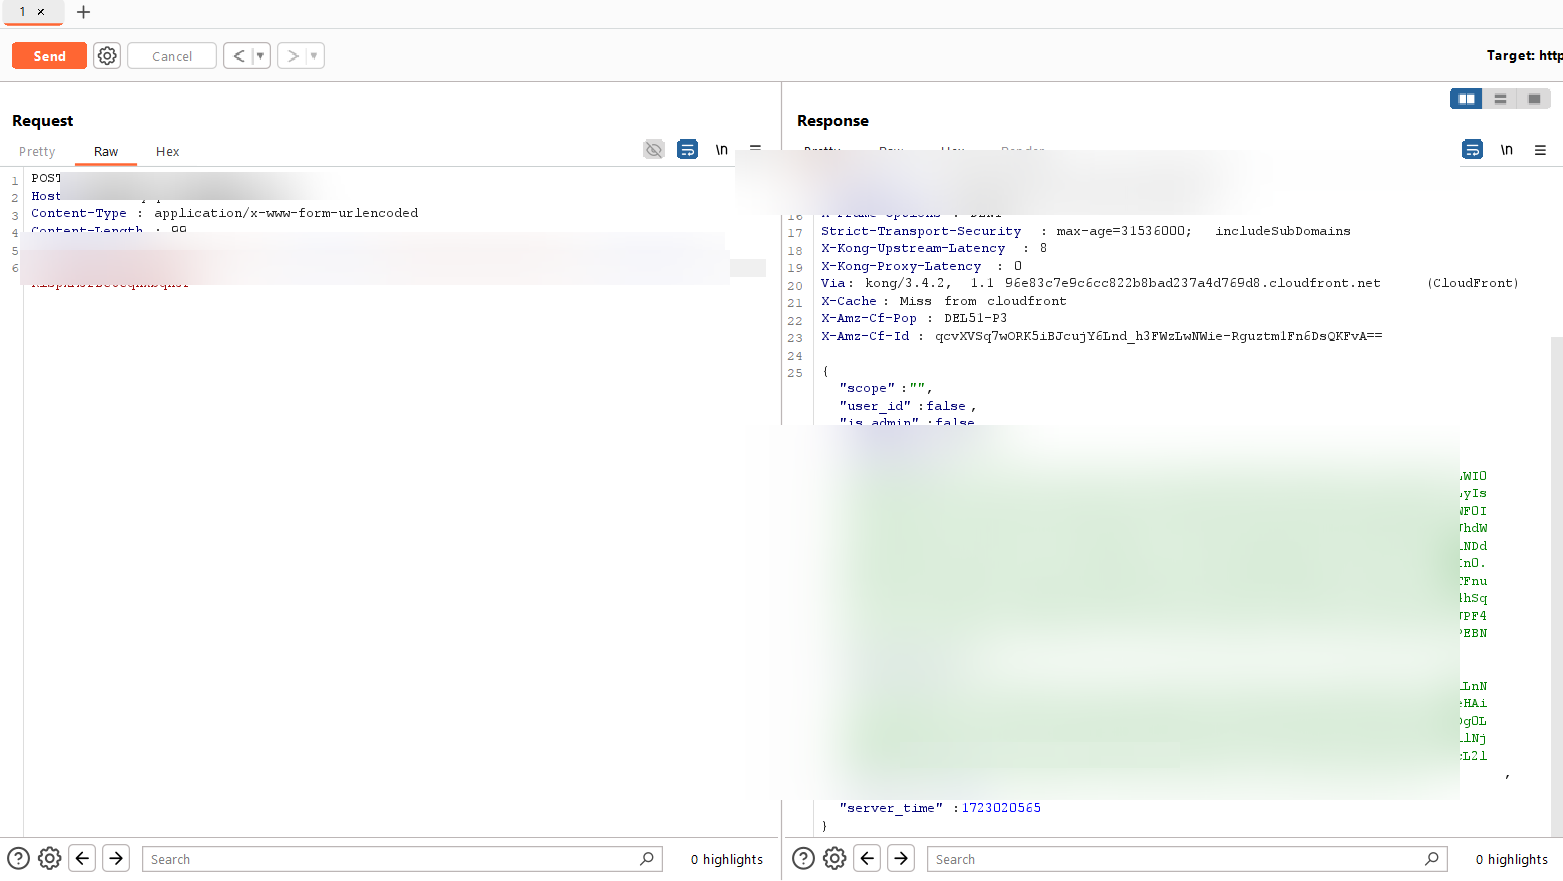Toggle request word wrap icon
1563x881 pixels.
pyautogui.click(x=688, y=150)
